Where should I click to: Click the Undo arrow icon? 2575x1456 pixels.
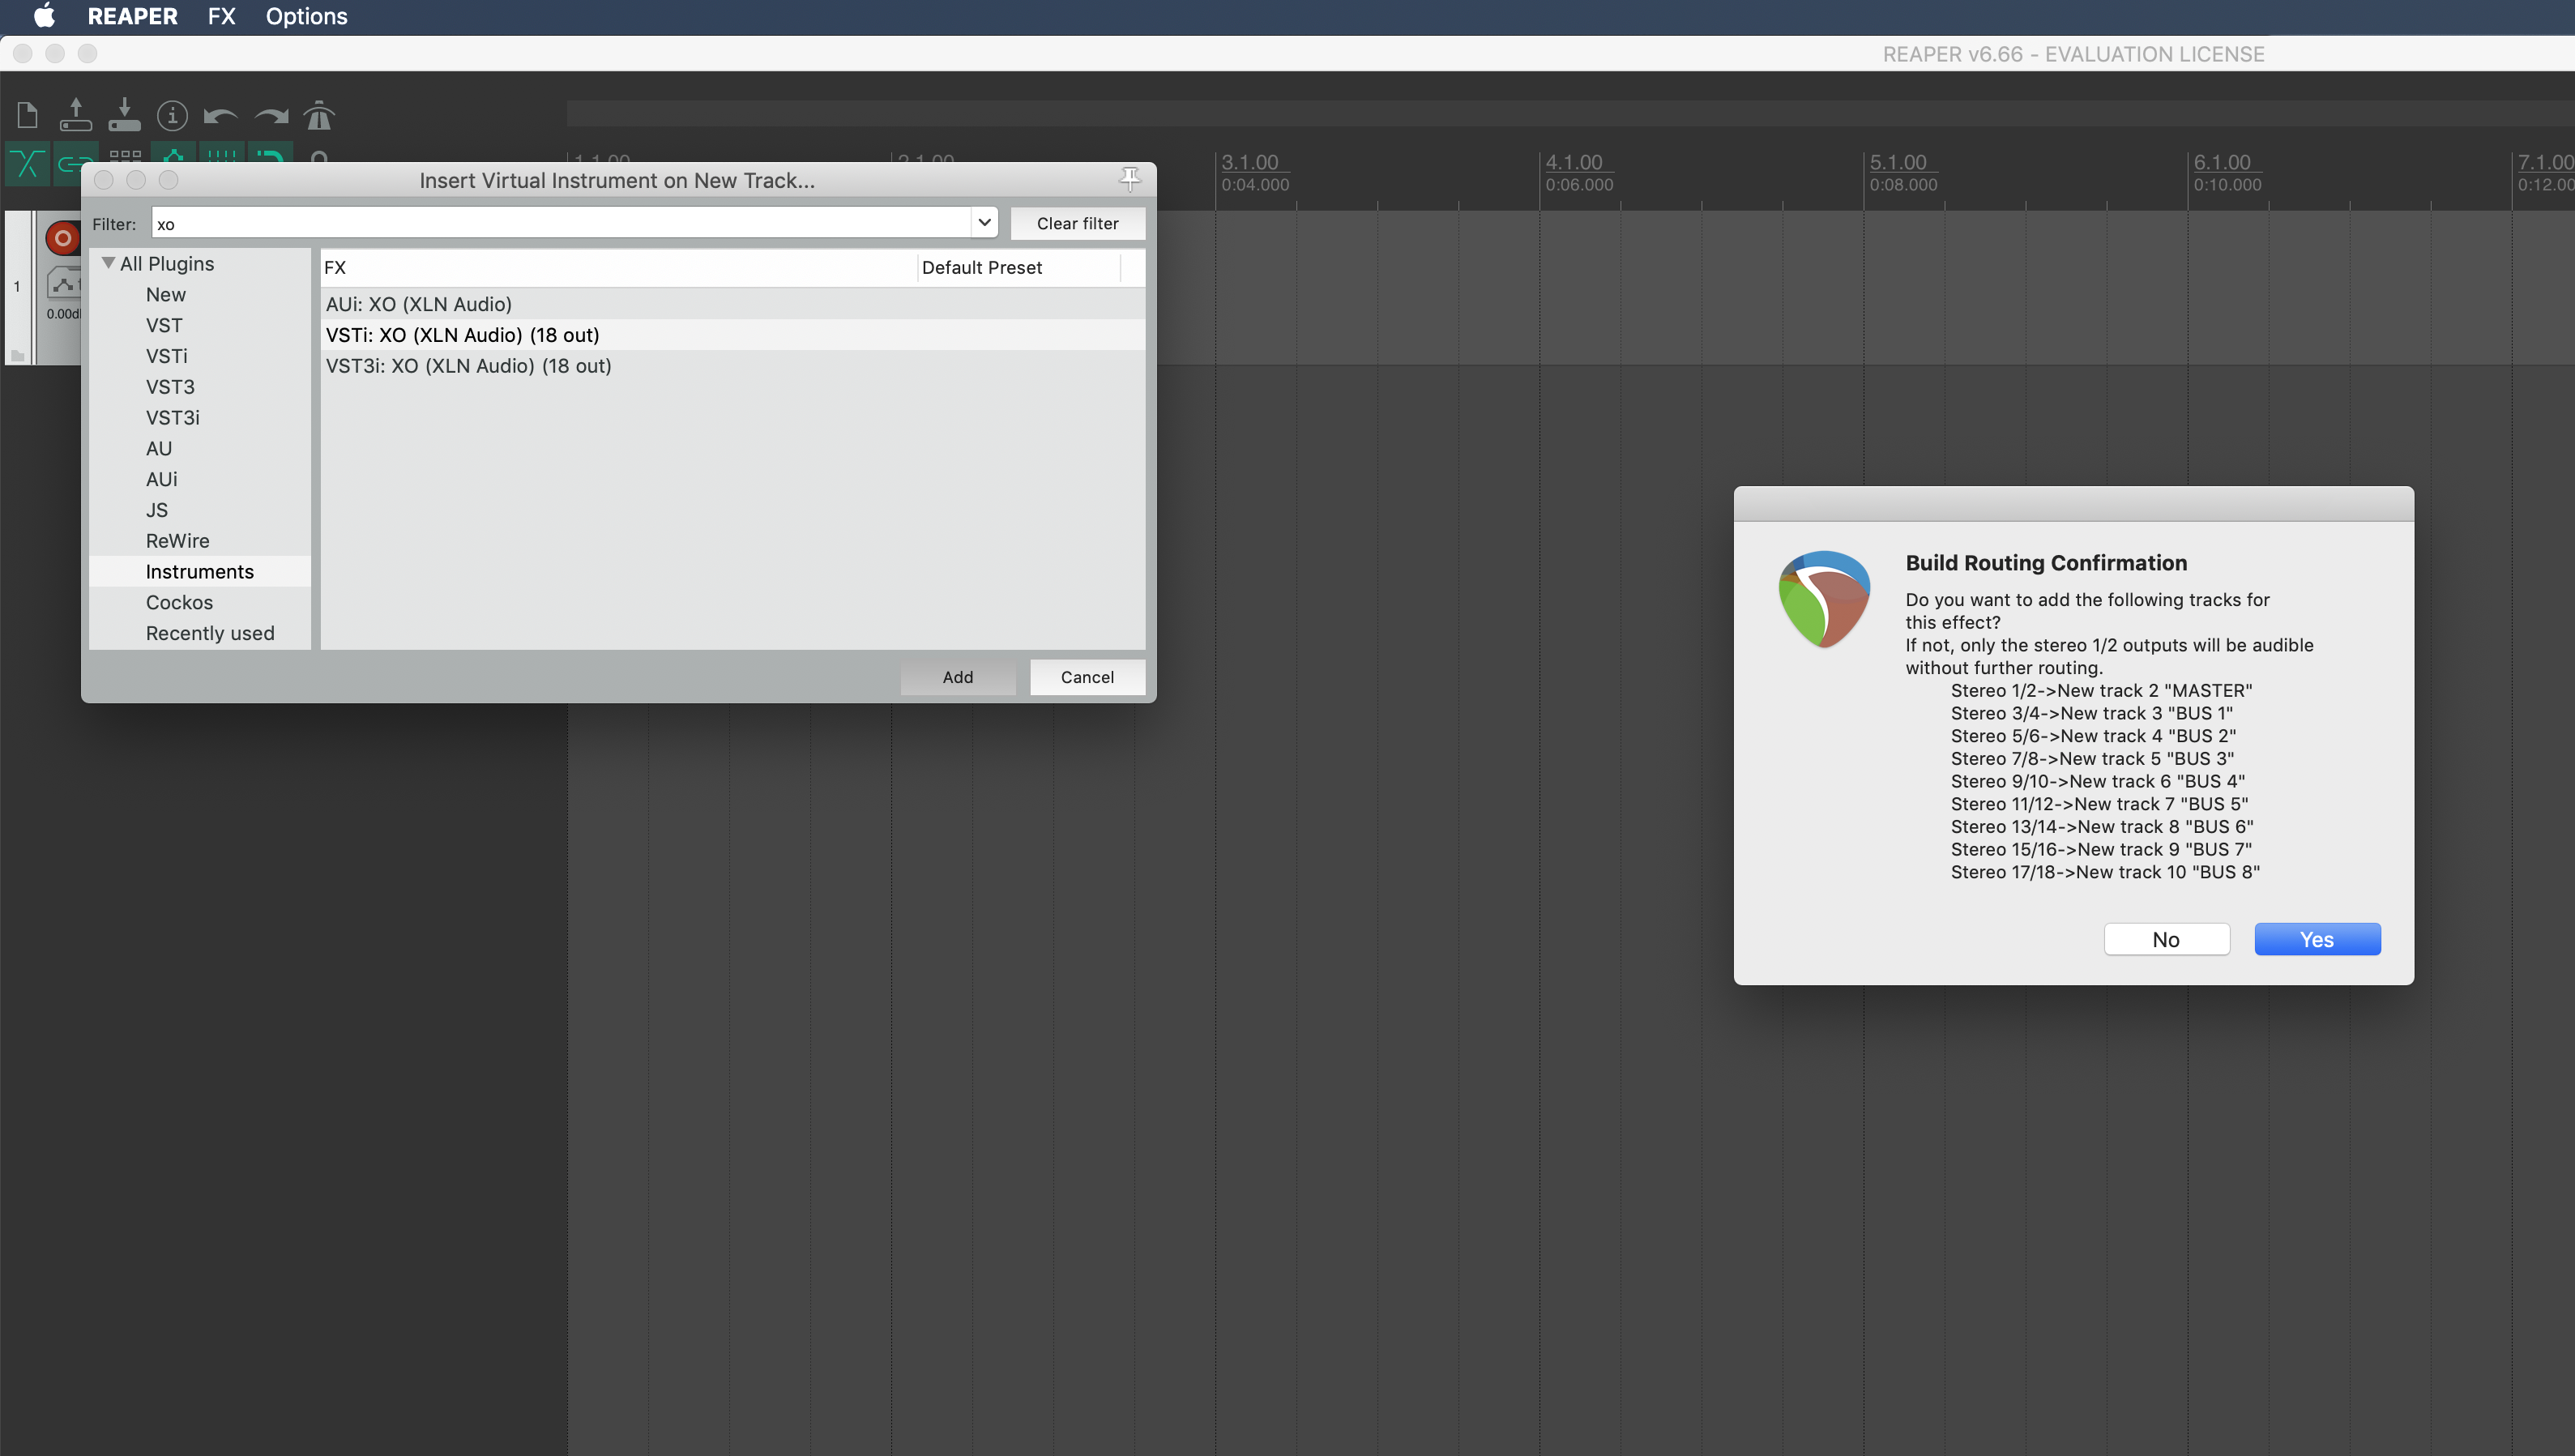pos(220,116)
